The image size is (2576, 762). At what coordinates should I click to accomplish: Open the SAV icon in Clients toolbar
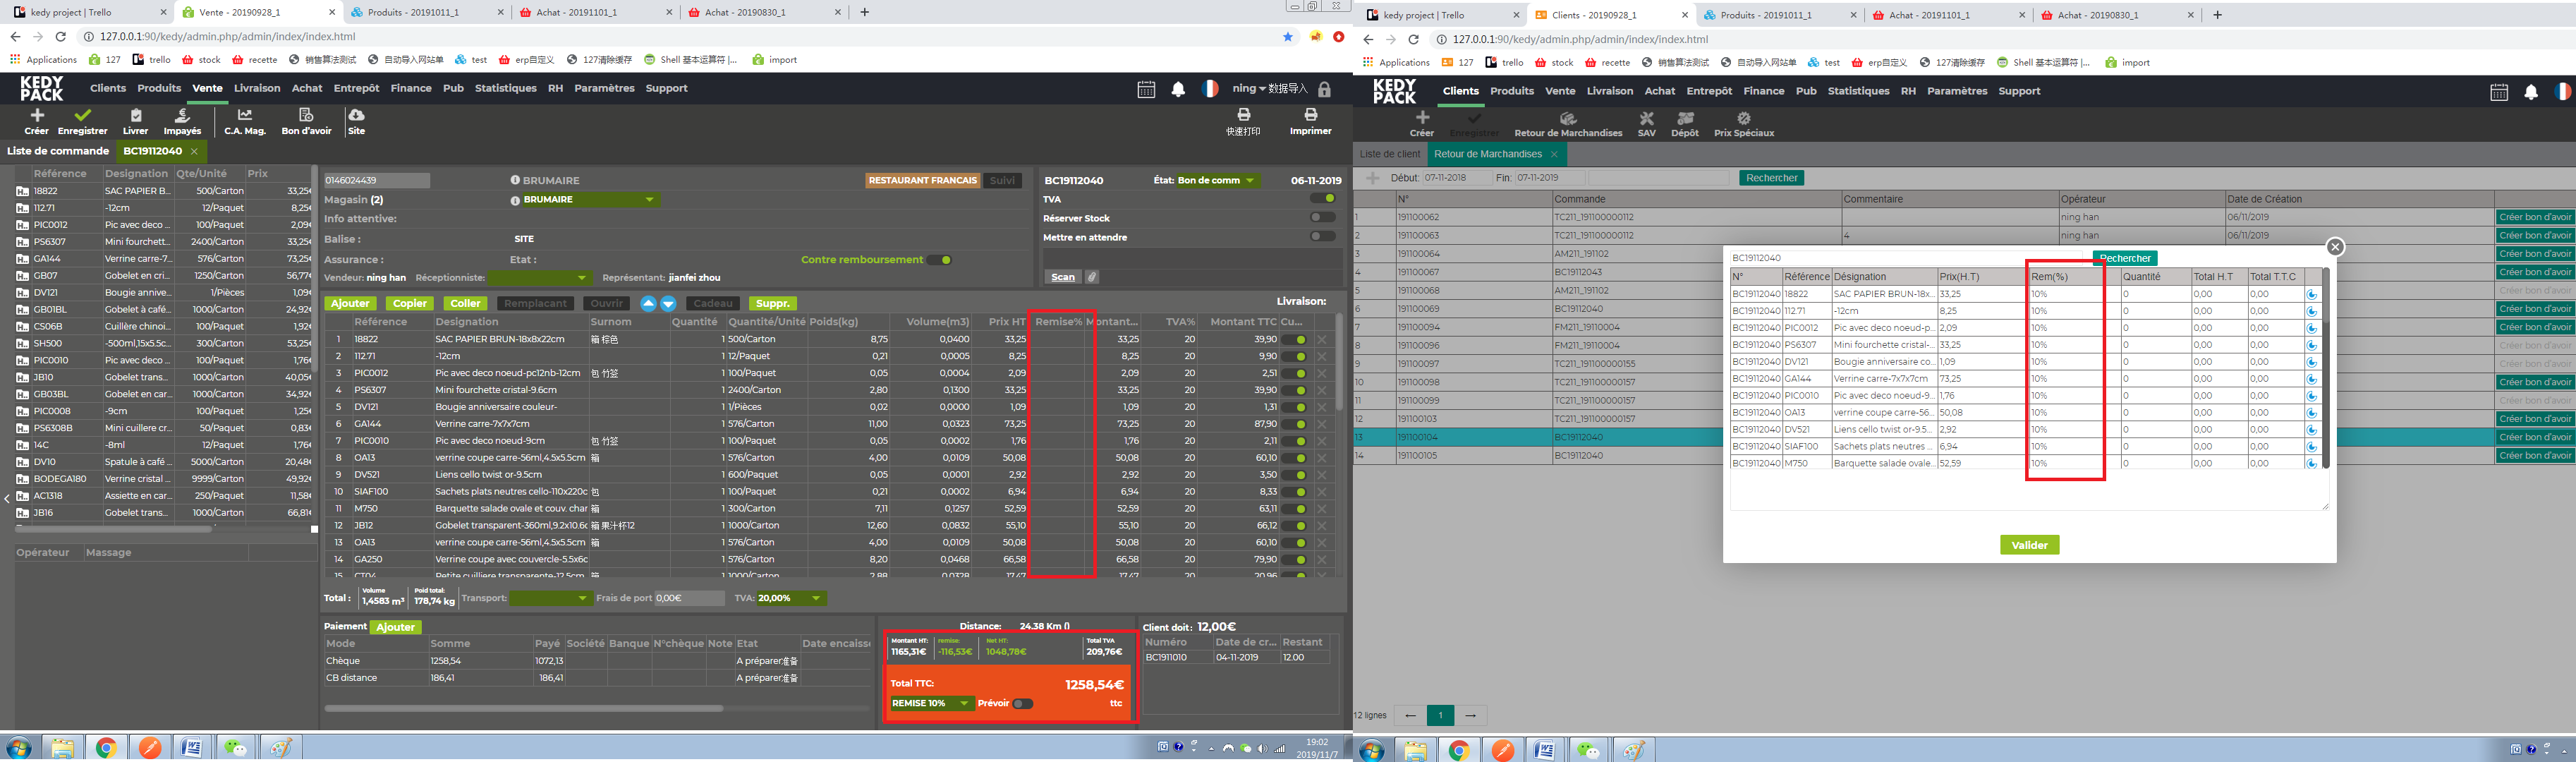click(1646, 119)
